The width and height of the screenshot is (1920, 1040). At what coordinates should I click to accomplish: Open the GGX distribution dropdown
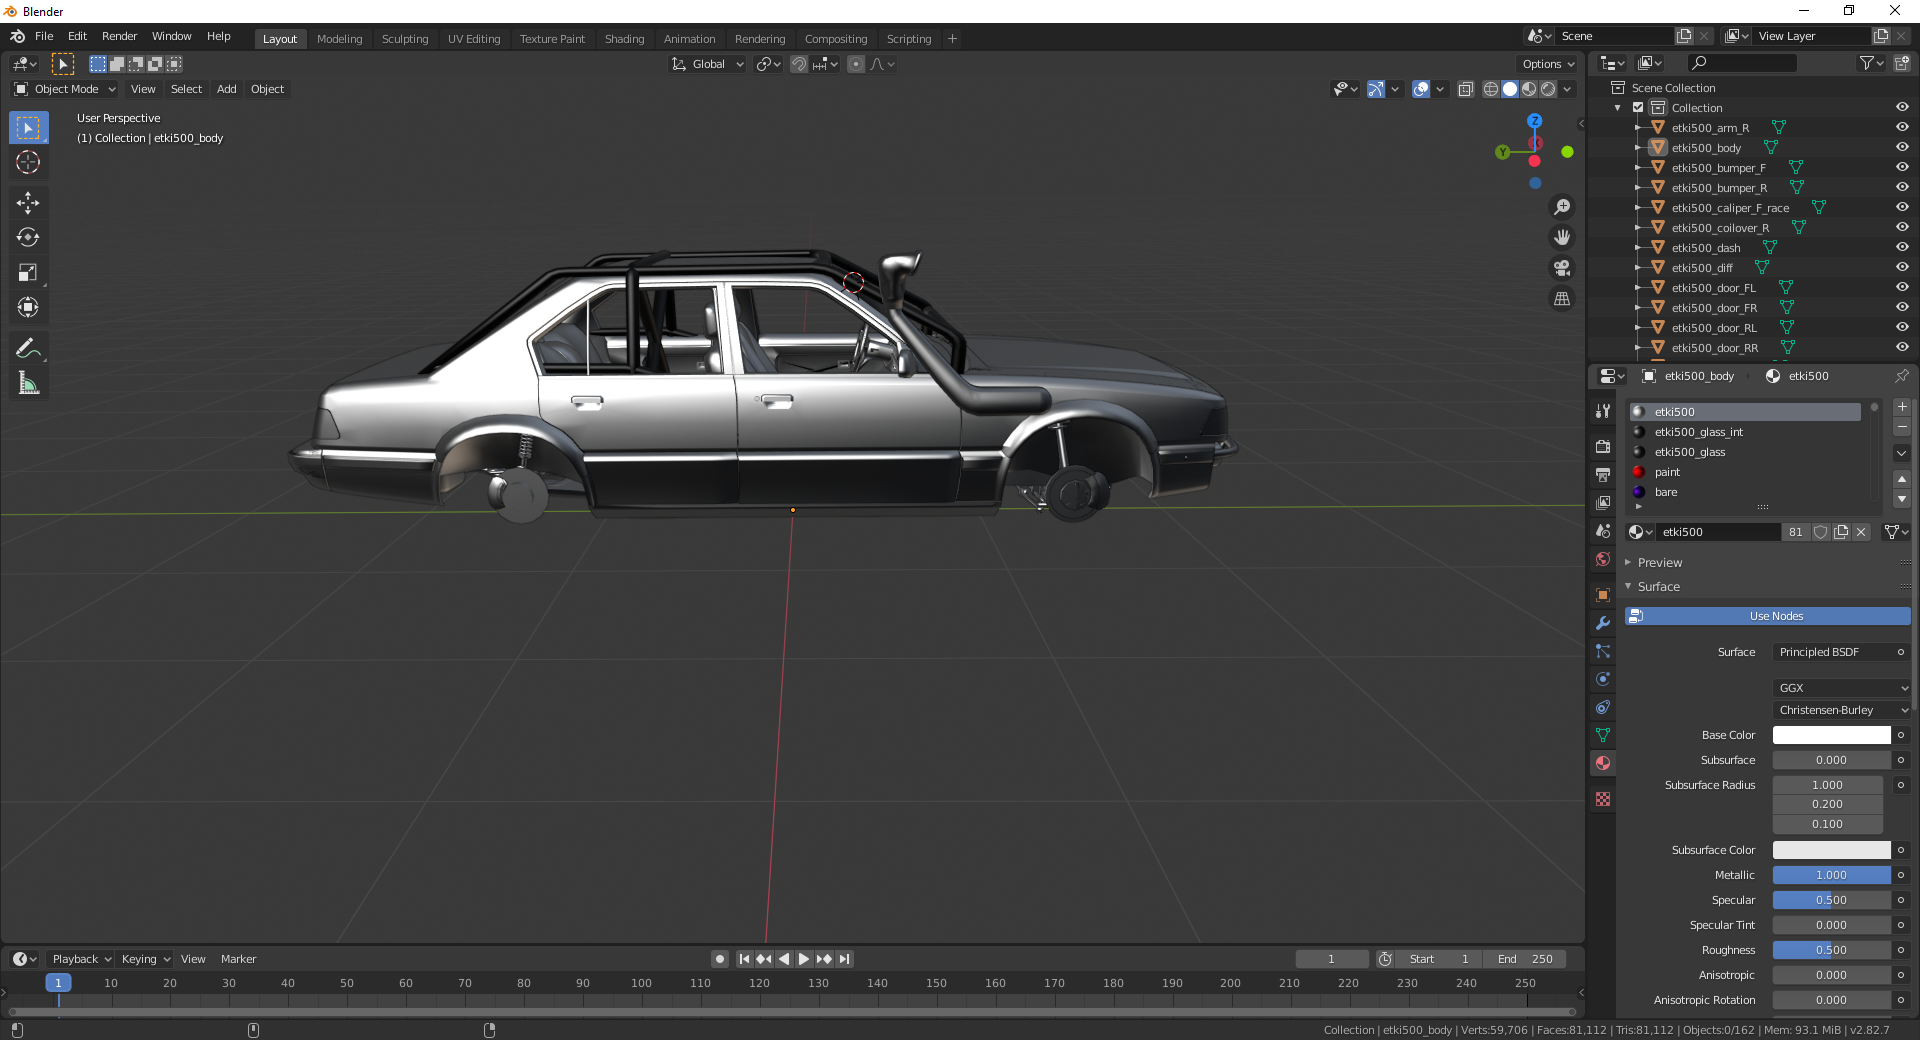coord(1841,688)
